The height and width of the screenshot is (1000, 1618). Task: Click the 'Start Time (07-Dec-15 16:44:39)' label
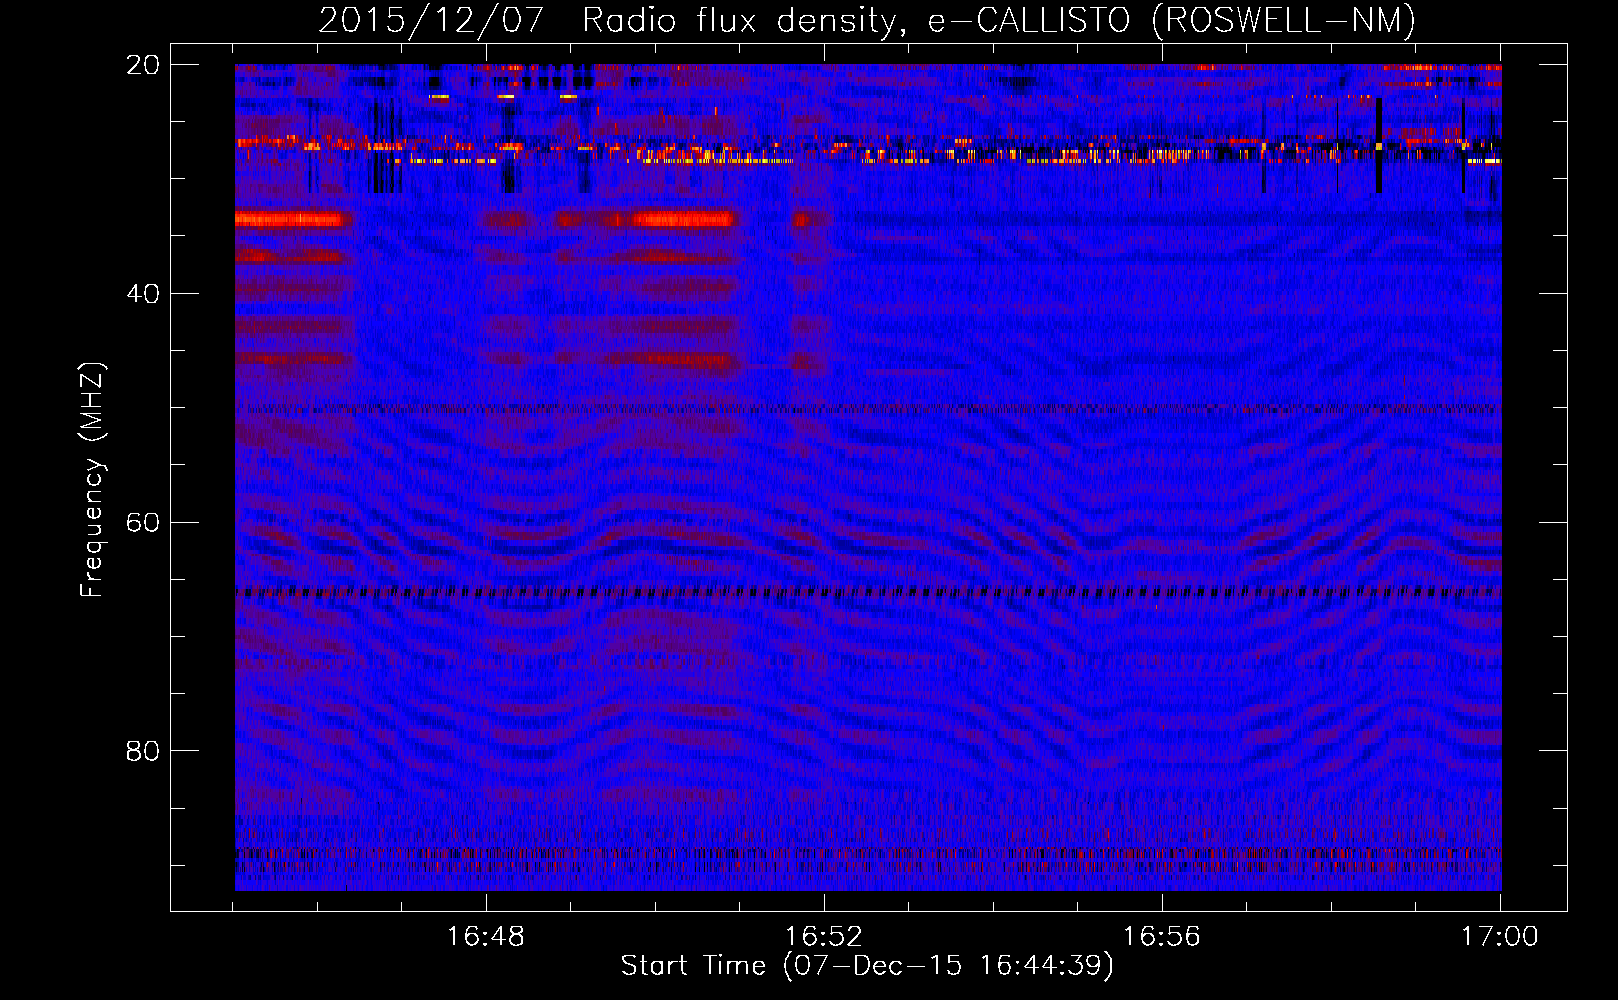click(867, 966)
